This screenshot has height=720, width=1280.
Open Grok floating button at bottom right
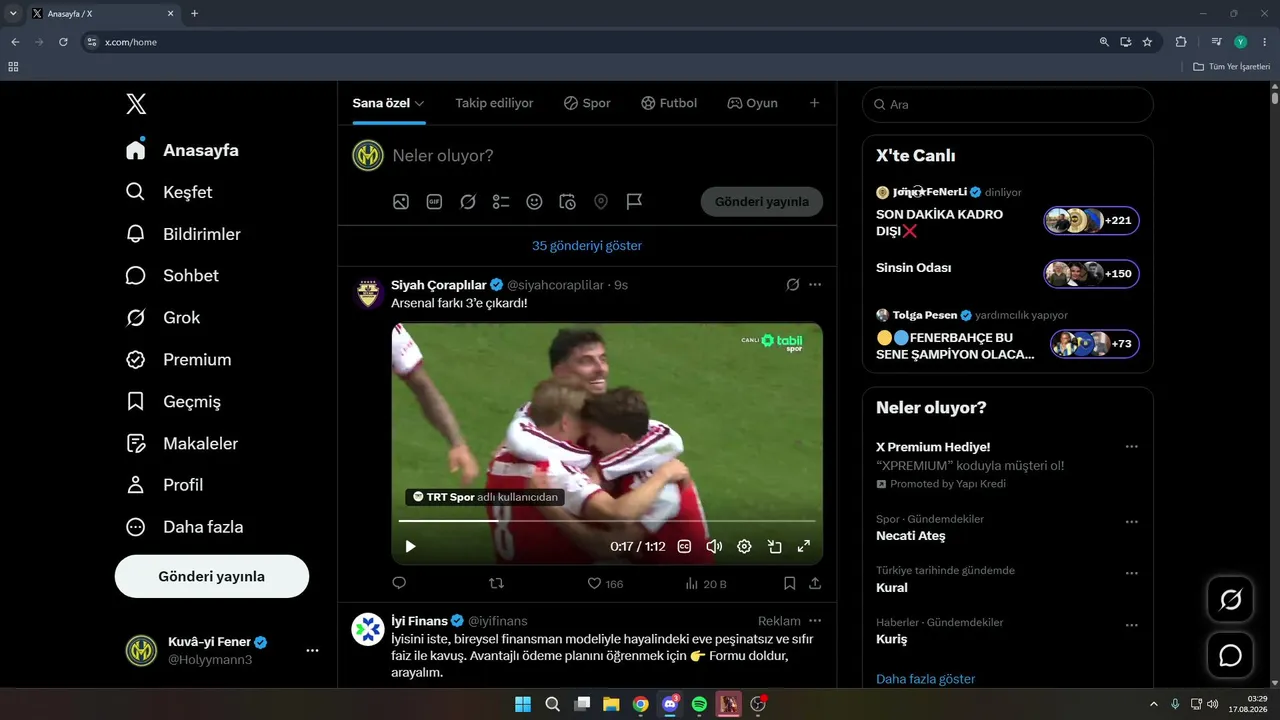[x=1231, y=600]
